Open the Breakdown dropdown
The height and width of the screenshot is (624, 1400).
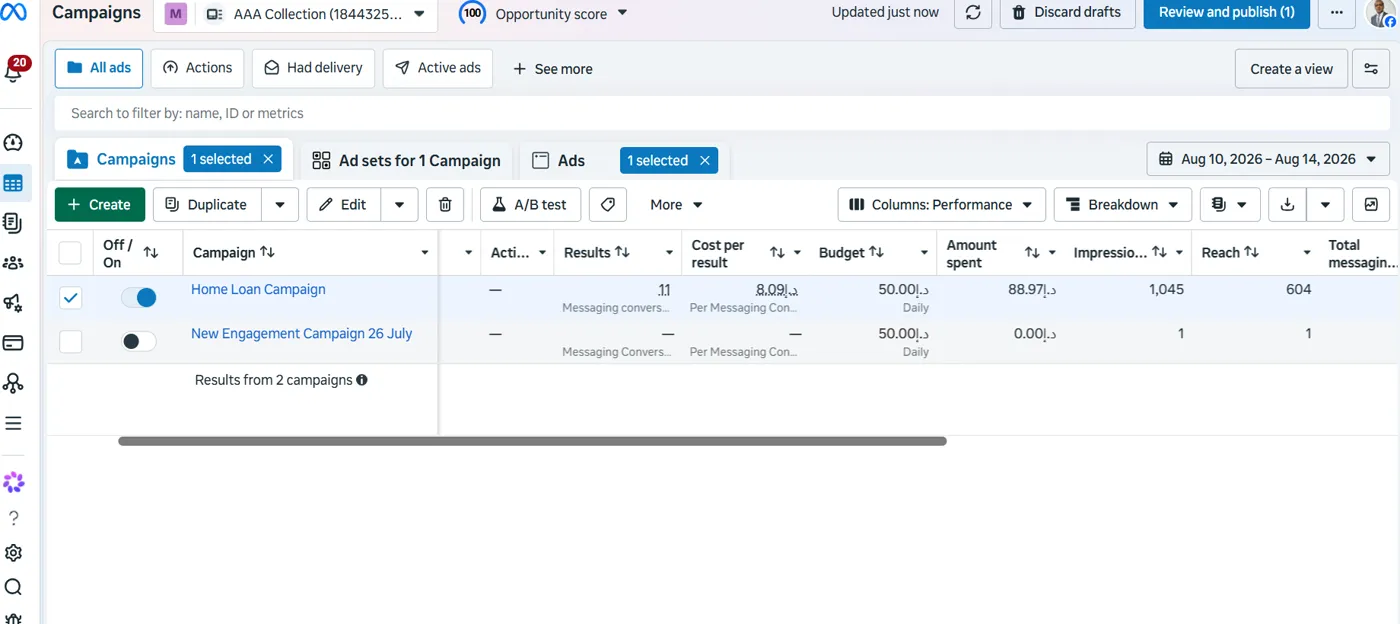click(x=1123, y=205)
